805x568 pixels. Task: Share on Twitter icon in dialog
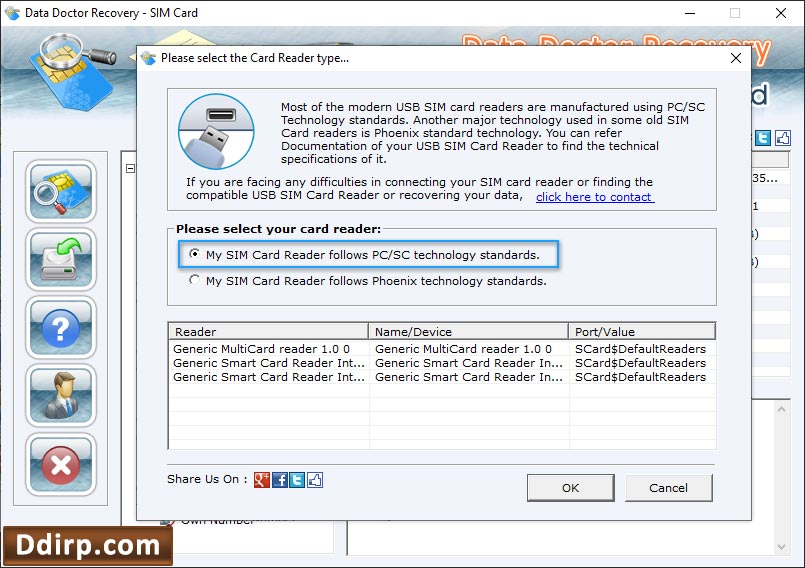point(297,480)
